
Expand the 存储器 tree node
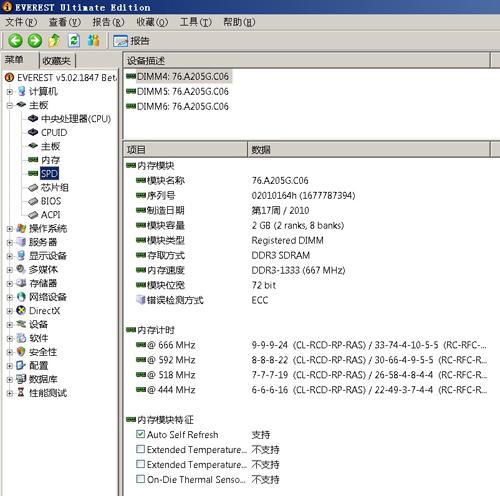point(10,284)
